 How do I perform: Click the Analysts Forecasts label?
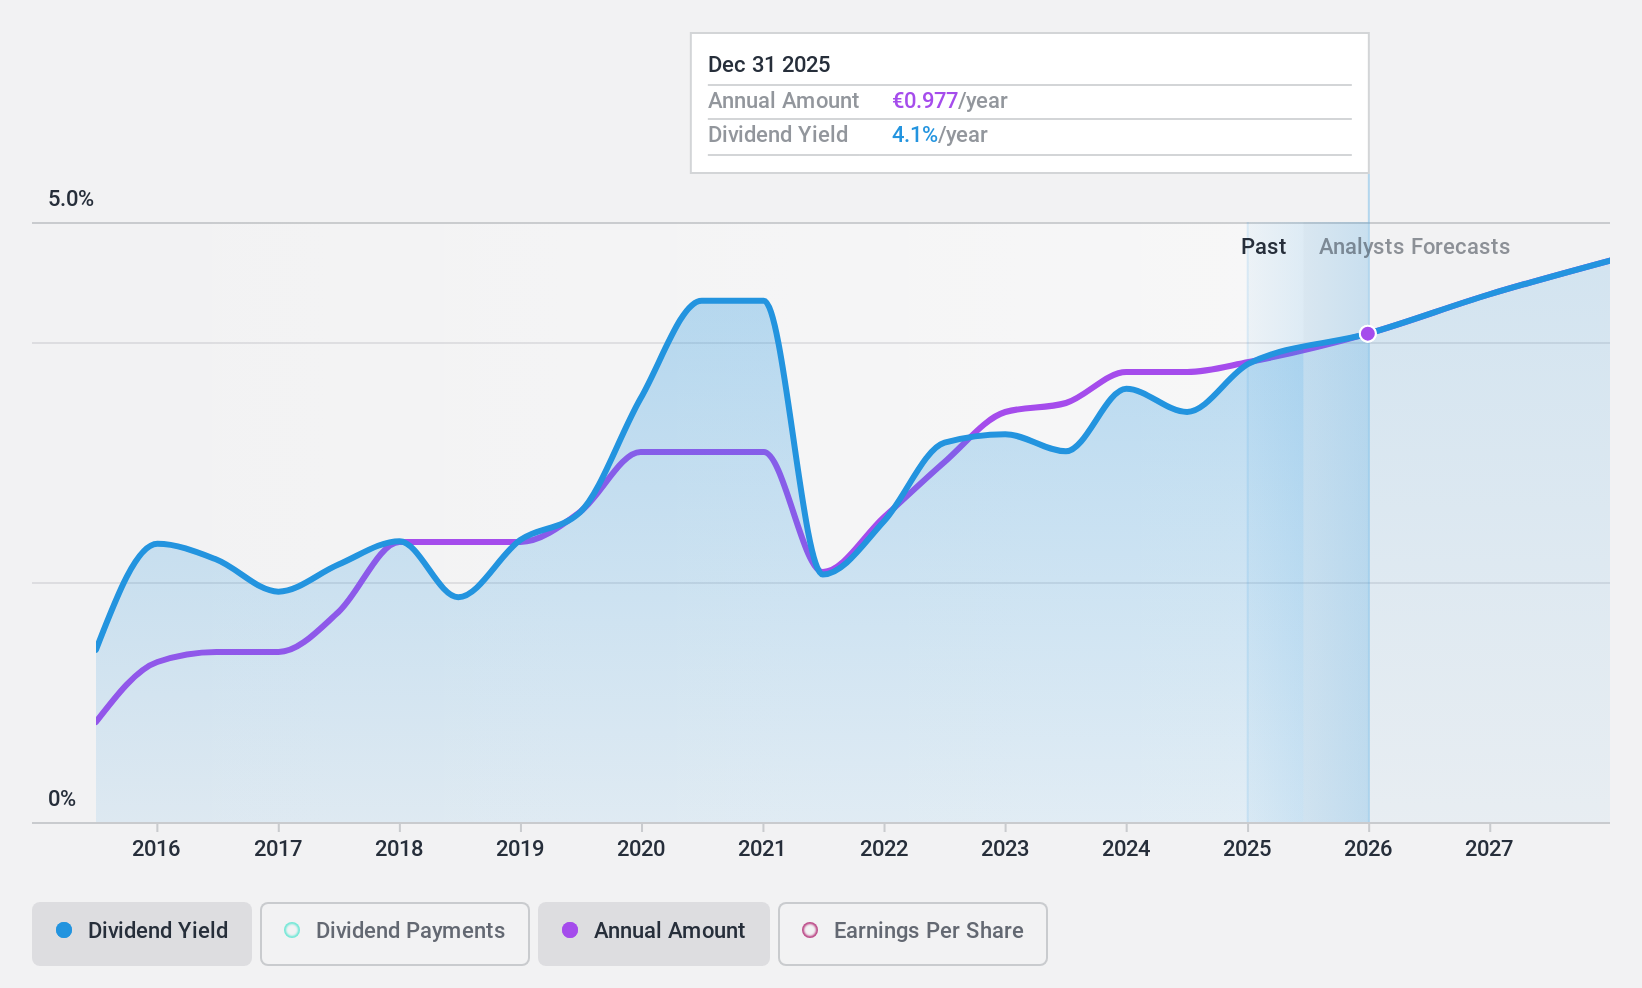[1414, 247]
